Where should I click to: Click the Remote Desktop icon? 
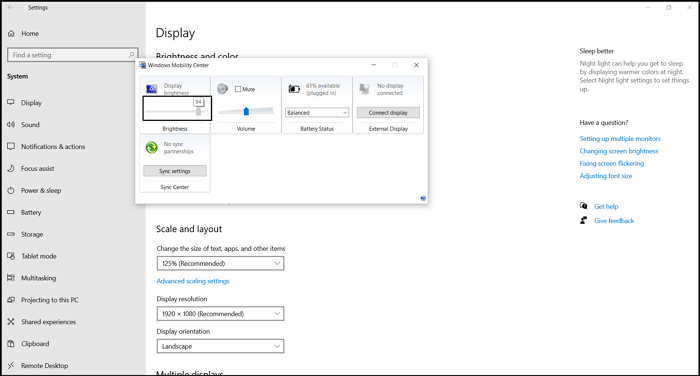click(11, 365)
